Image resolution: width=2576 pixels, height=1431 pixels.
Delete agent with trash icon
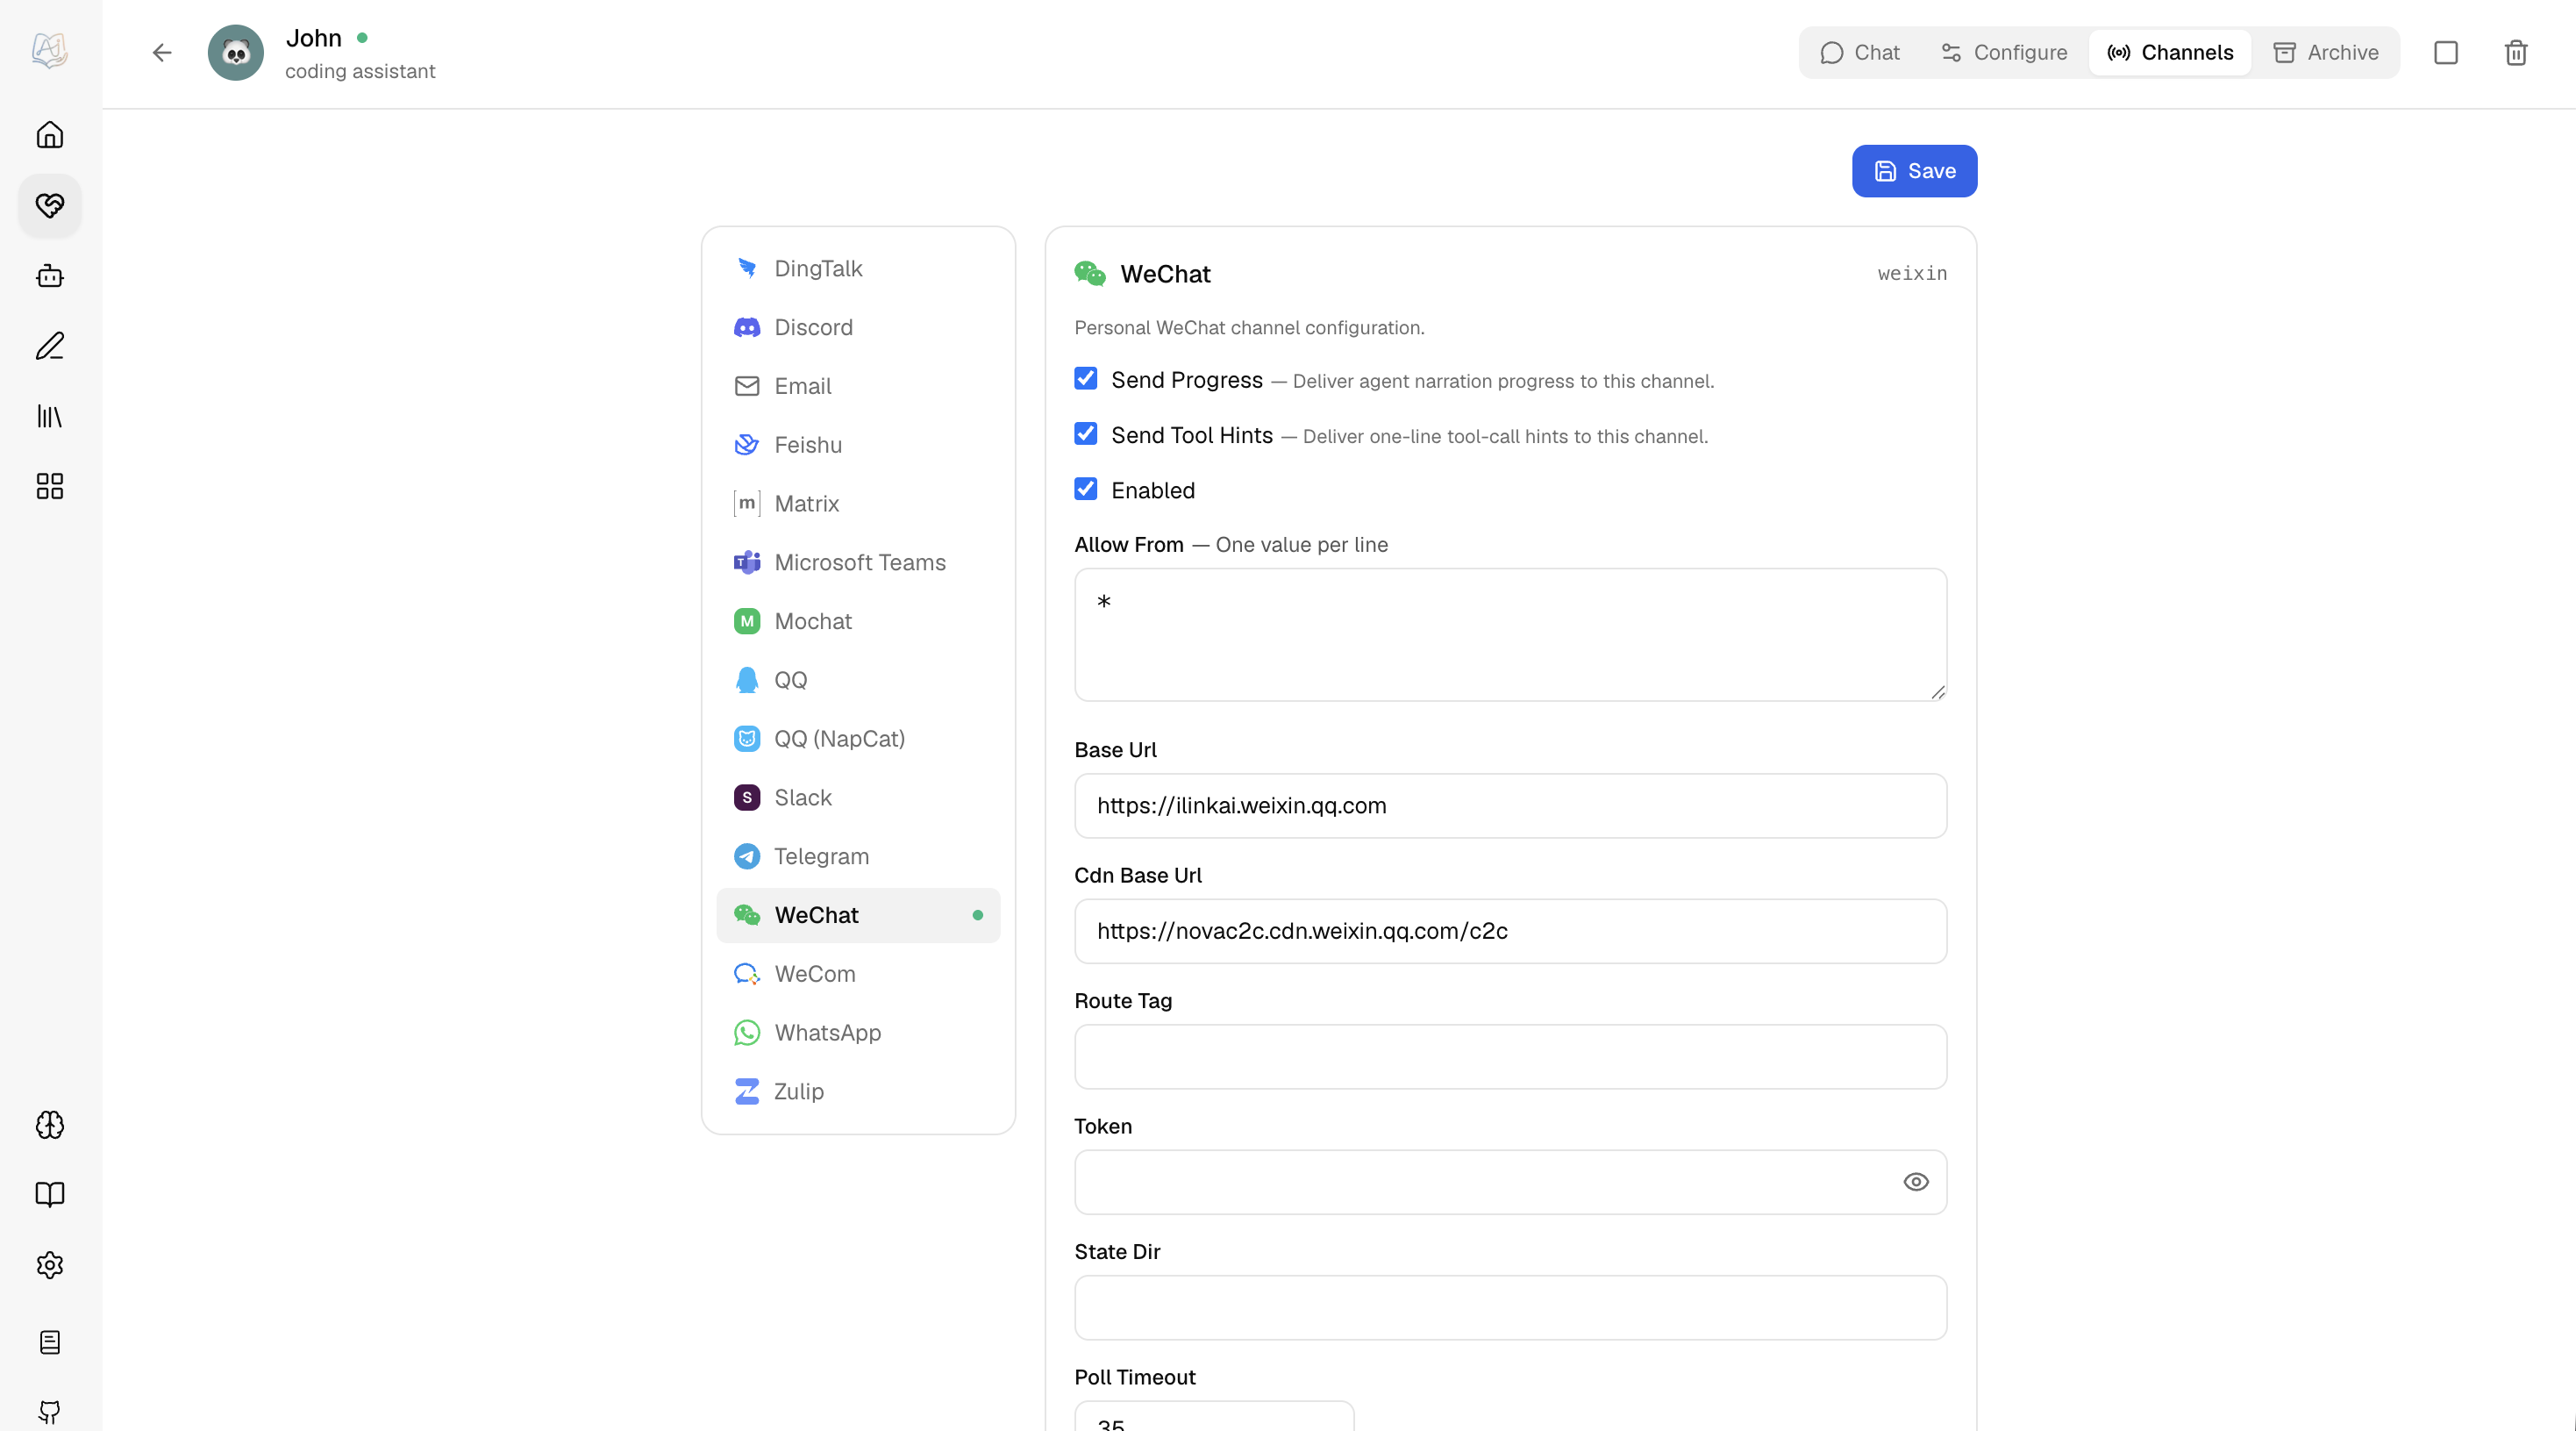pos(2516,52)
